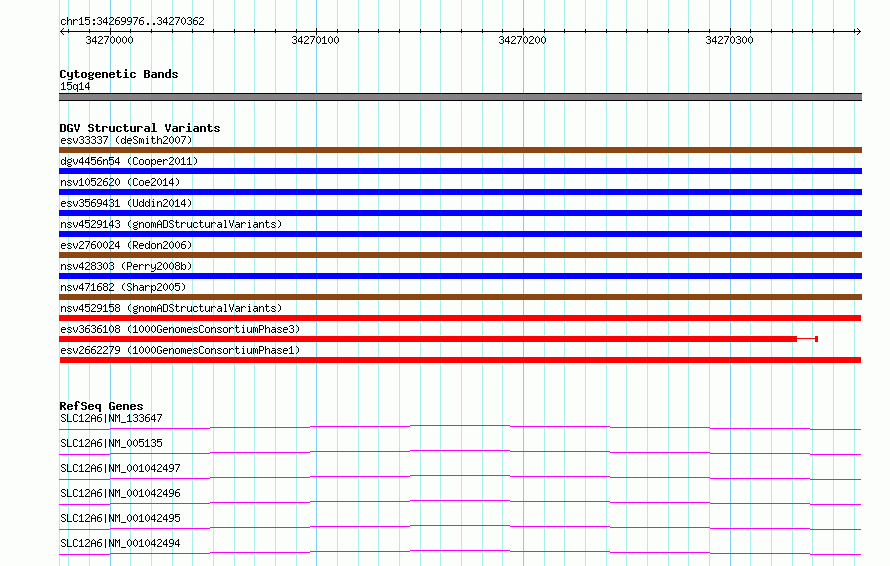Open esv2760024 (Redon2006) variant label
This screenshot has height=566, width=890.
pos(126,245)
